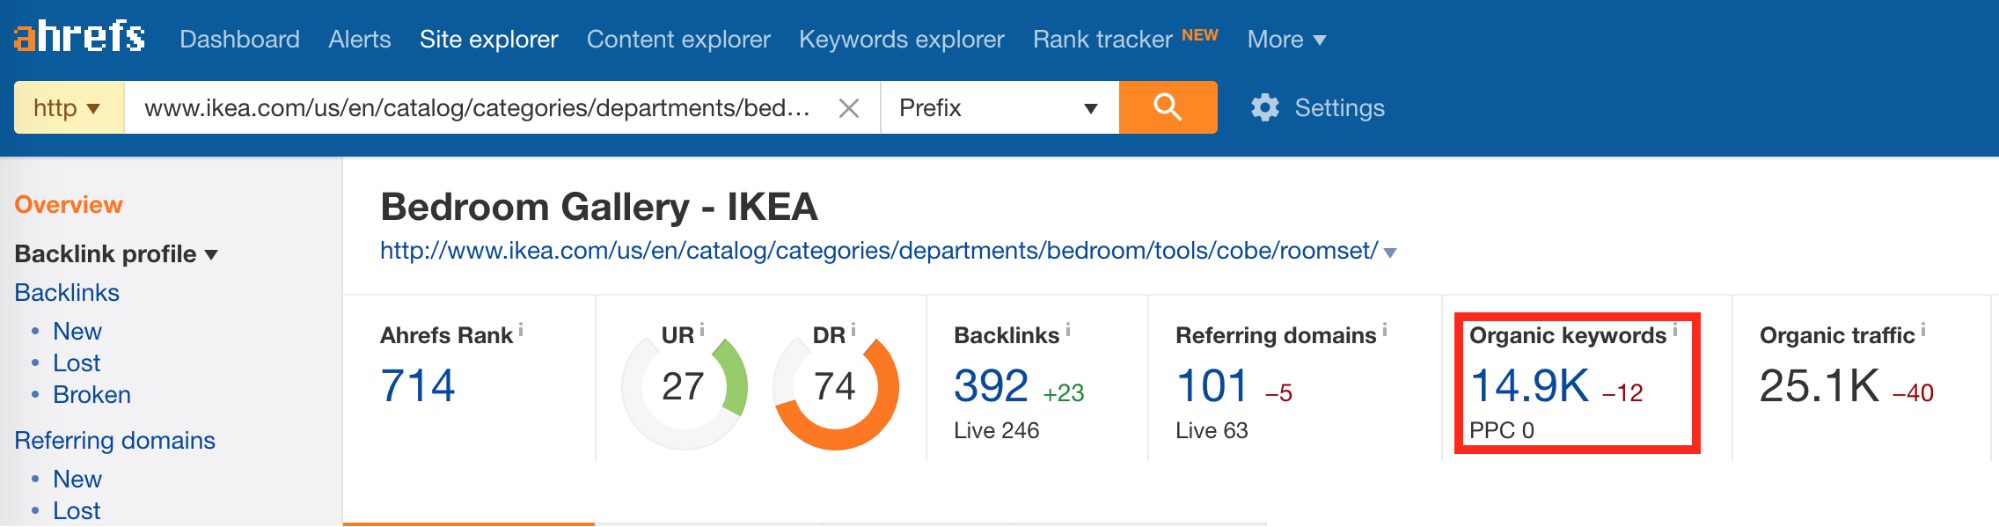Viewport: 1999px width, 527px height.
Task: Open the Prefix mode dropdown
Action: (999, 107)
